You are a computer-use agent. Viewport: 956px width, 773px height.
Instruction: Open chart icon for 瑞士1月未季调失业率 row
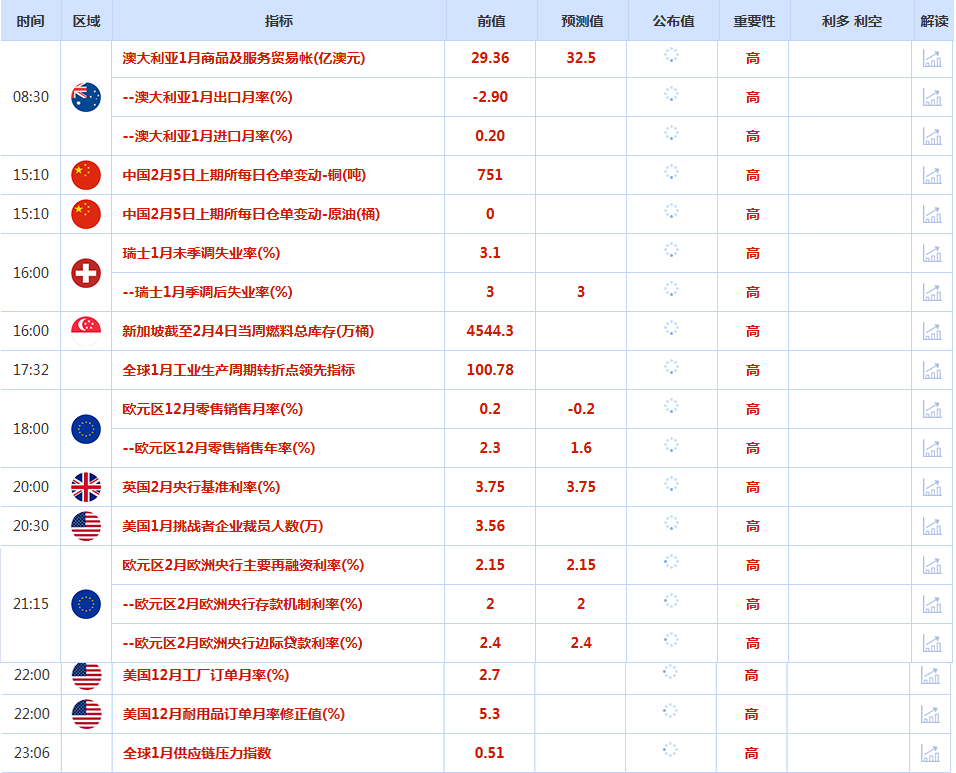point(932,254)
